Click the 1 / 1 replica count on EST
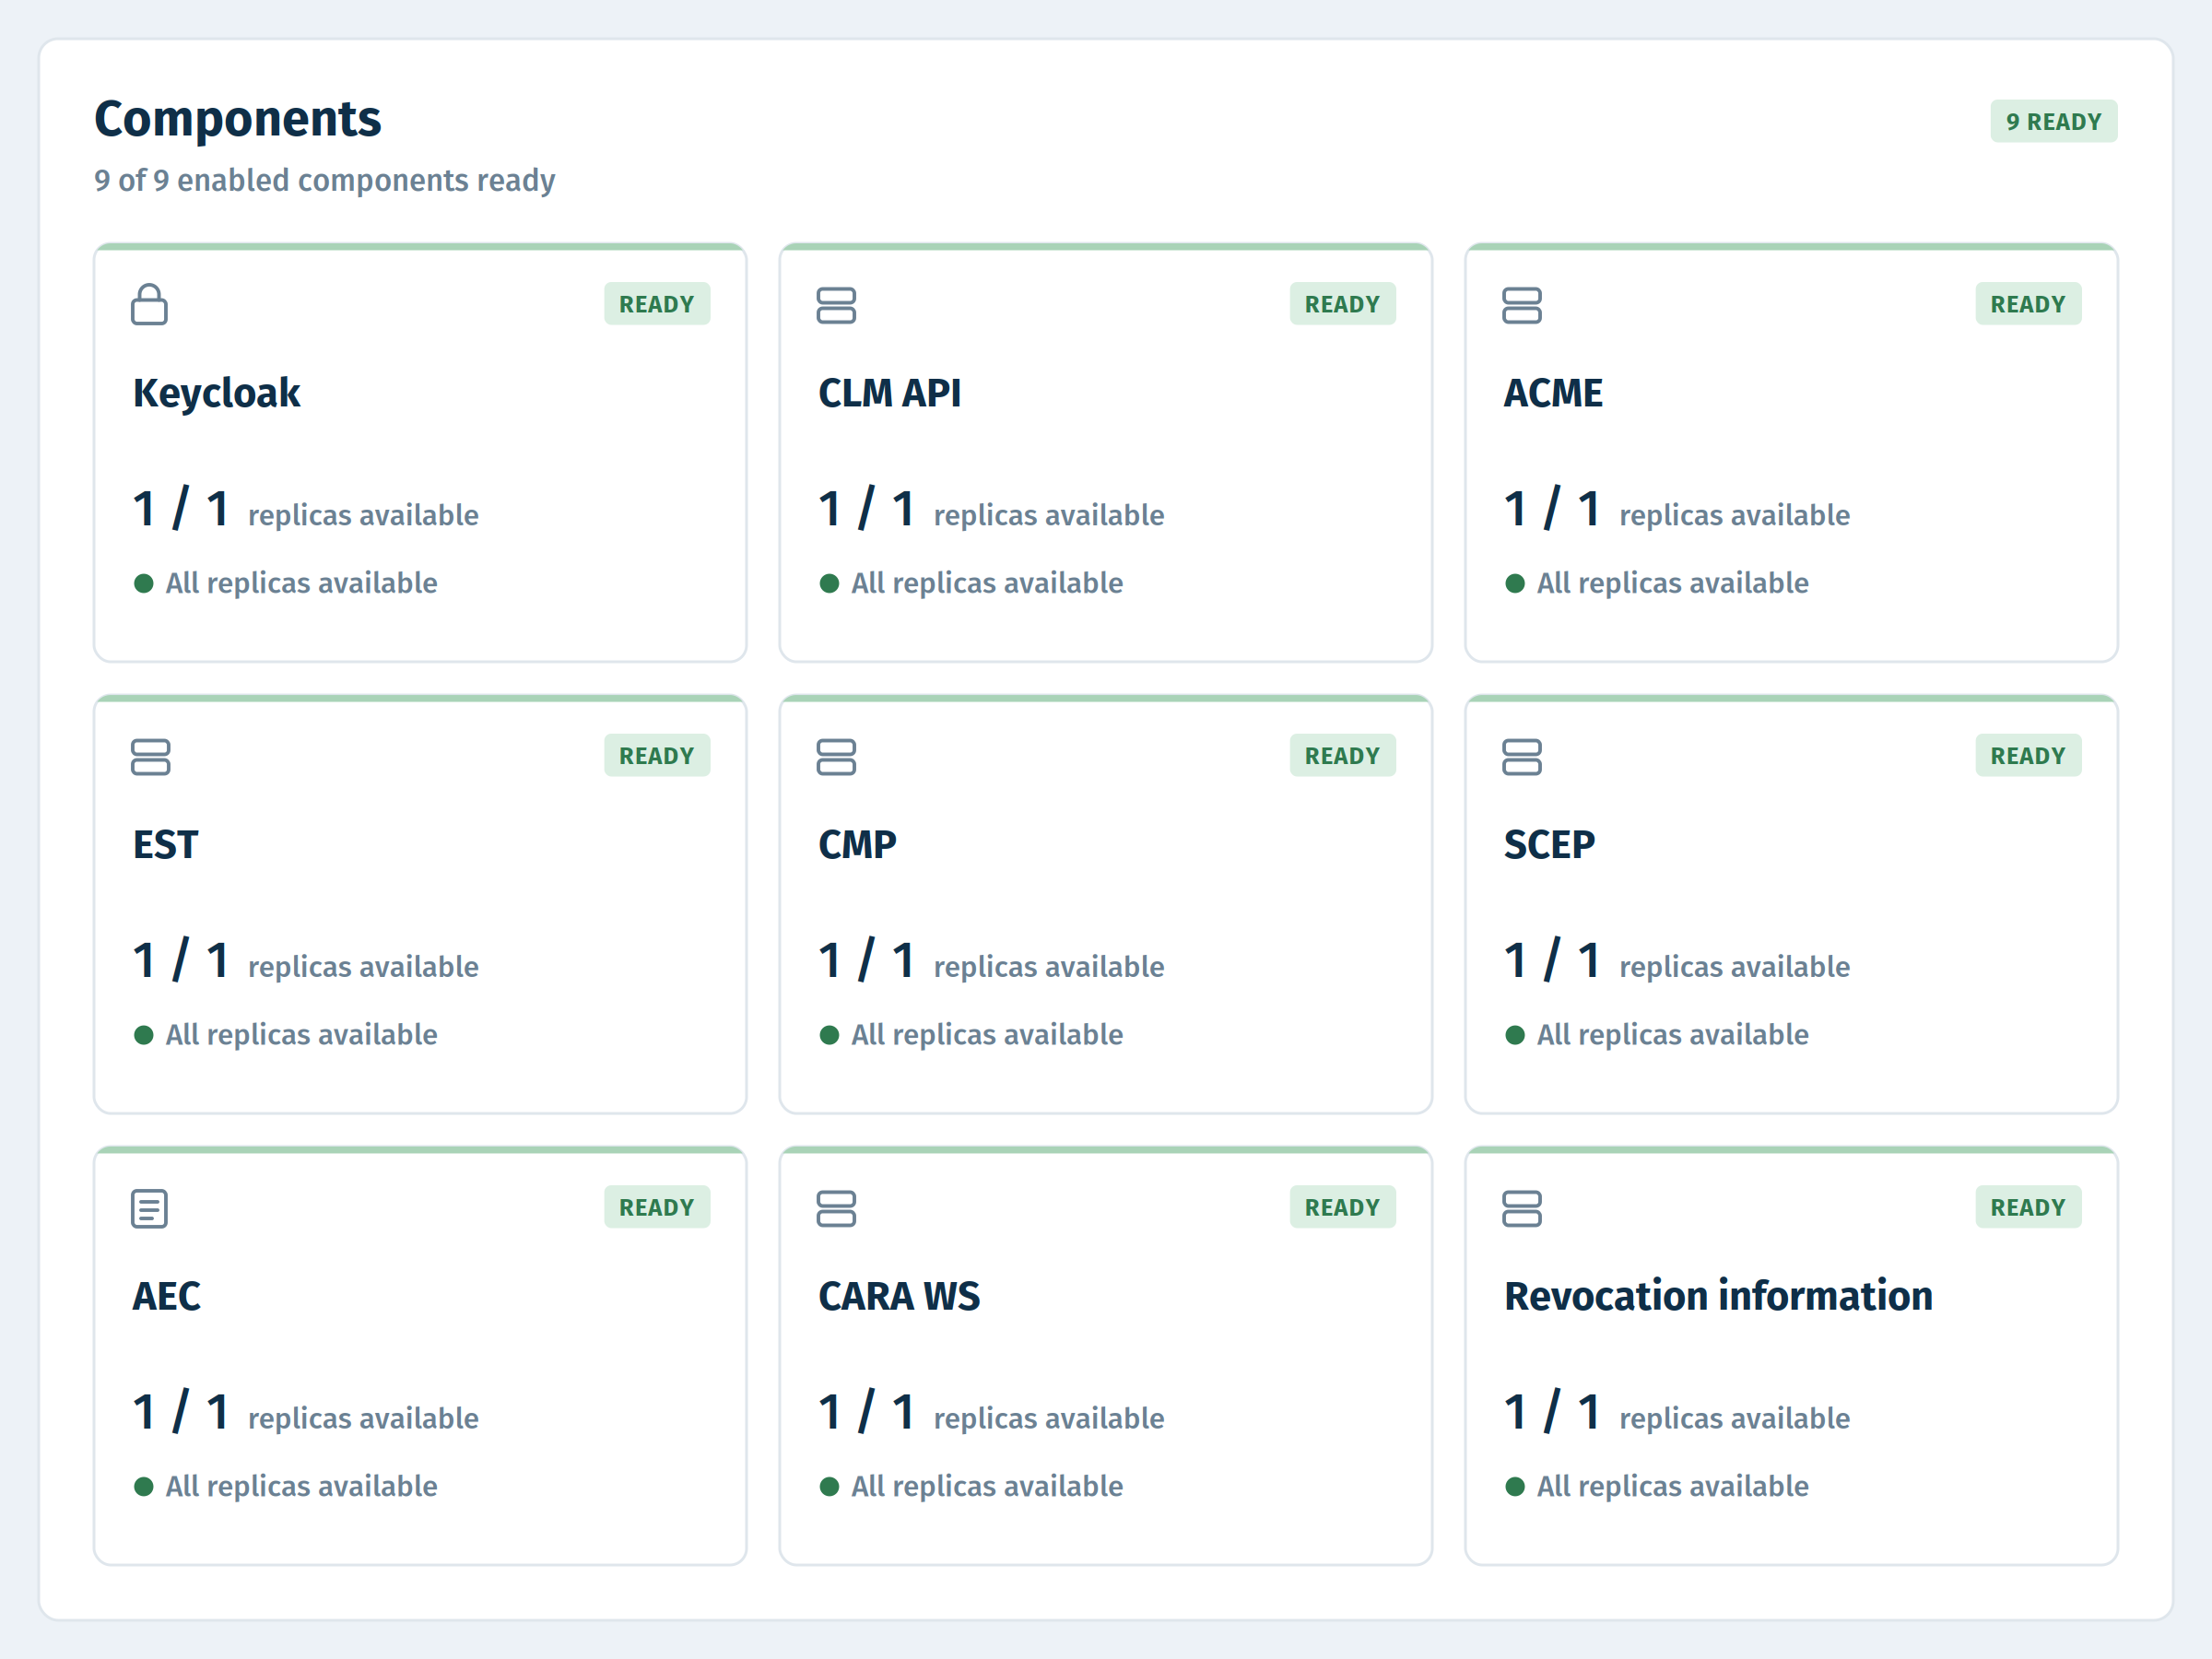 pyautogui.click(x=181, y=960)
